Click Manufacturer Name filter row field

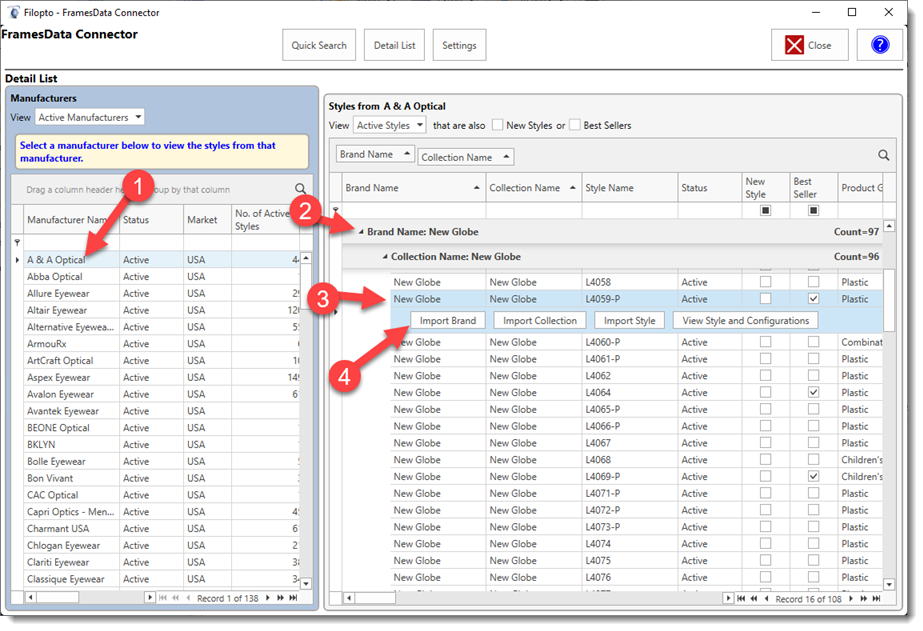(71, 243)
